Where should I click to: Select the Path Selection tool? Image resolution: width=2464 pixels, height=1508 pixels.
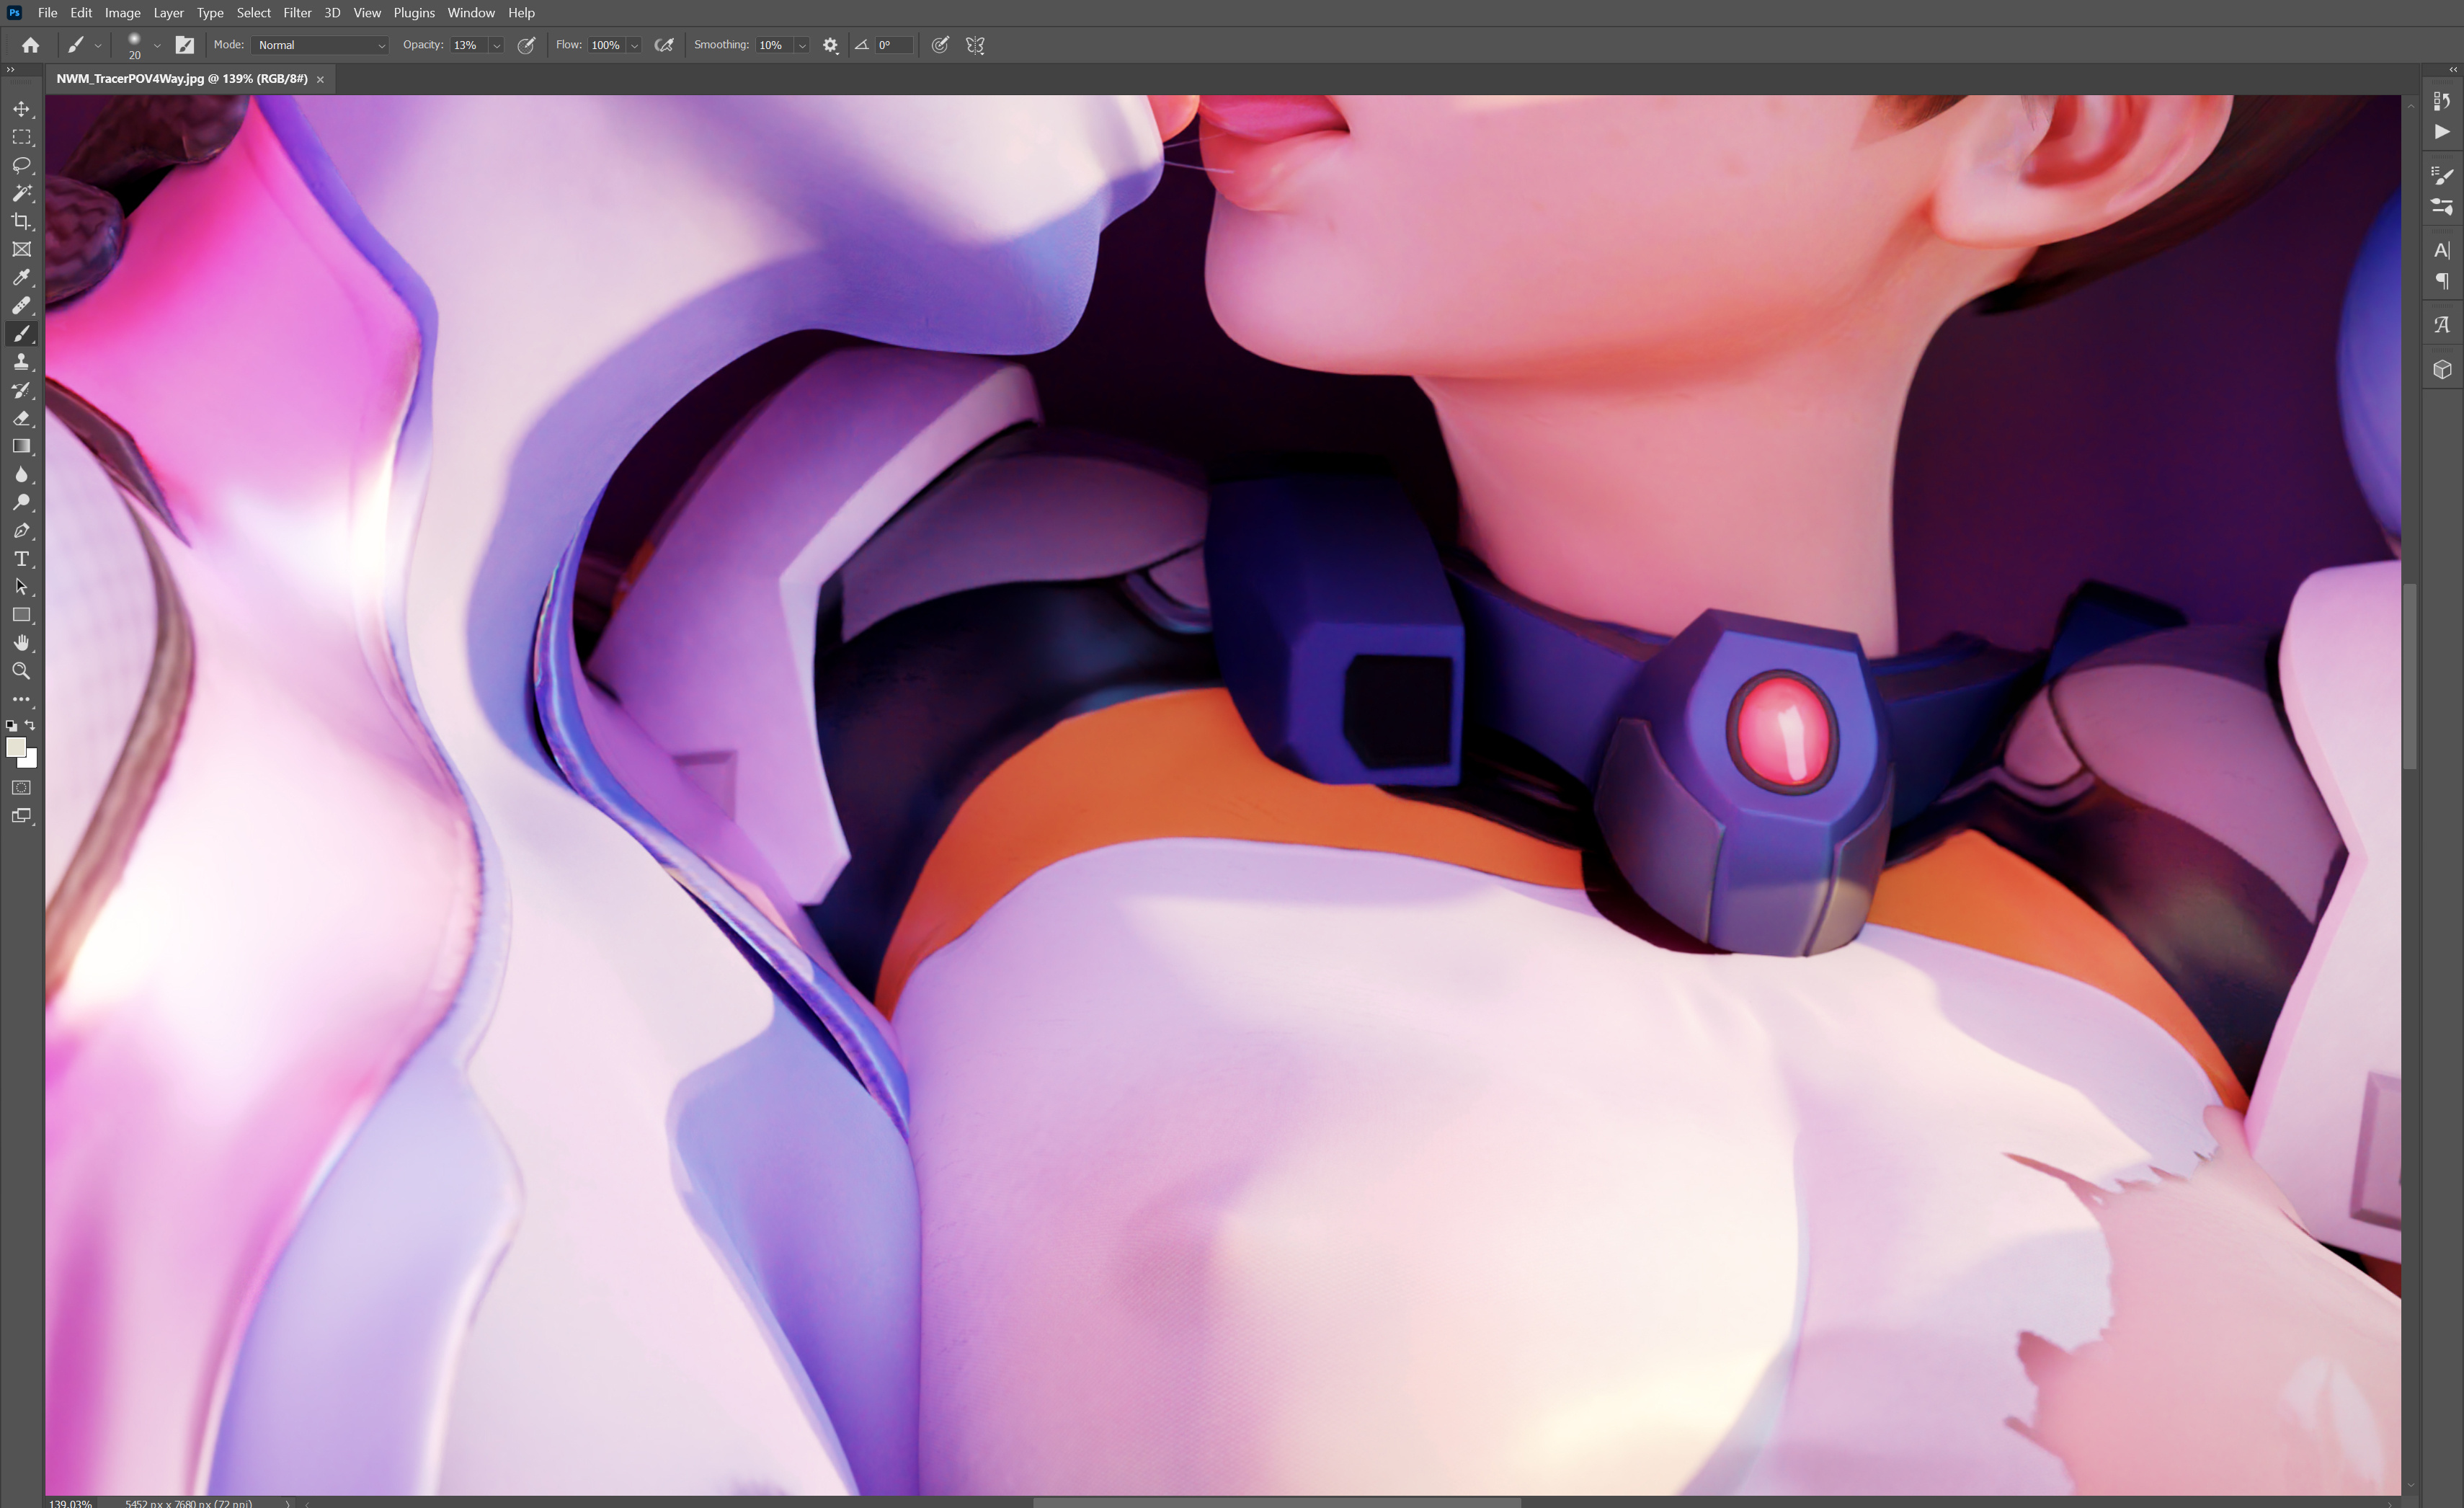click(21, 587)
